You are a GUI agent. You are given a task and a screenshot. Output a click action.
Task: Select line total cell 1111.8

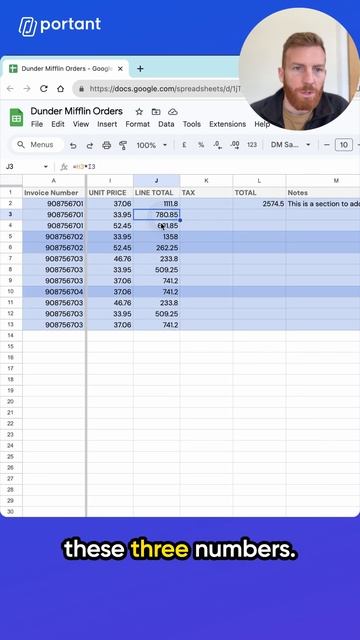point(156,204)
